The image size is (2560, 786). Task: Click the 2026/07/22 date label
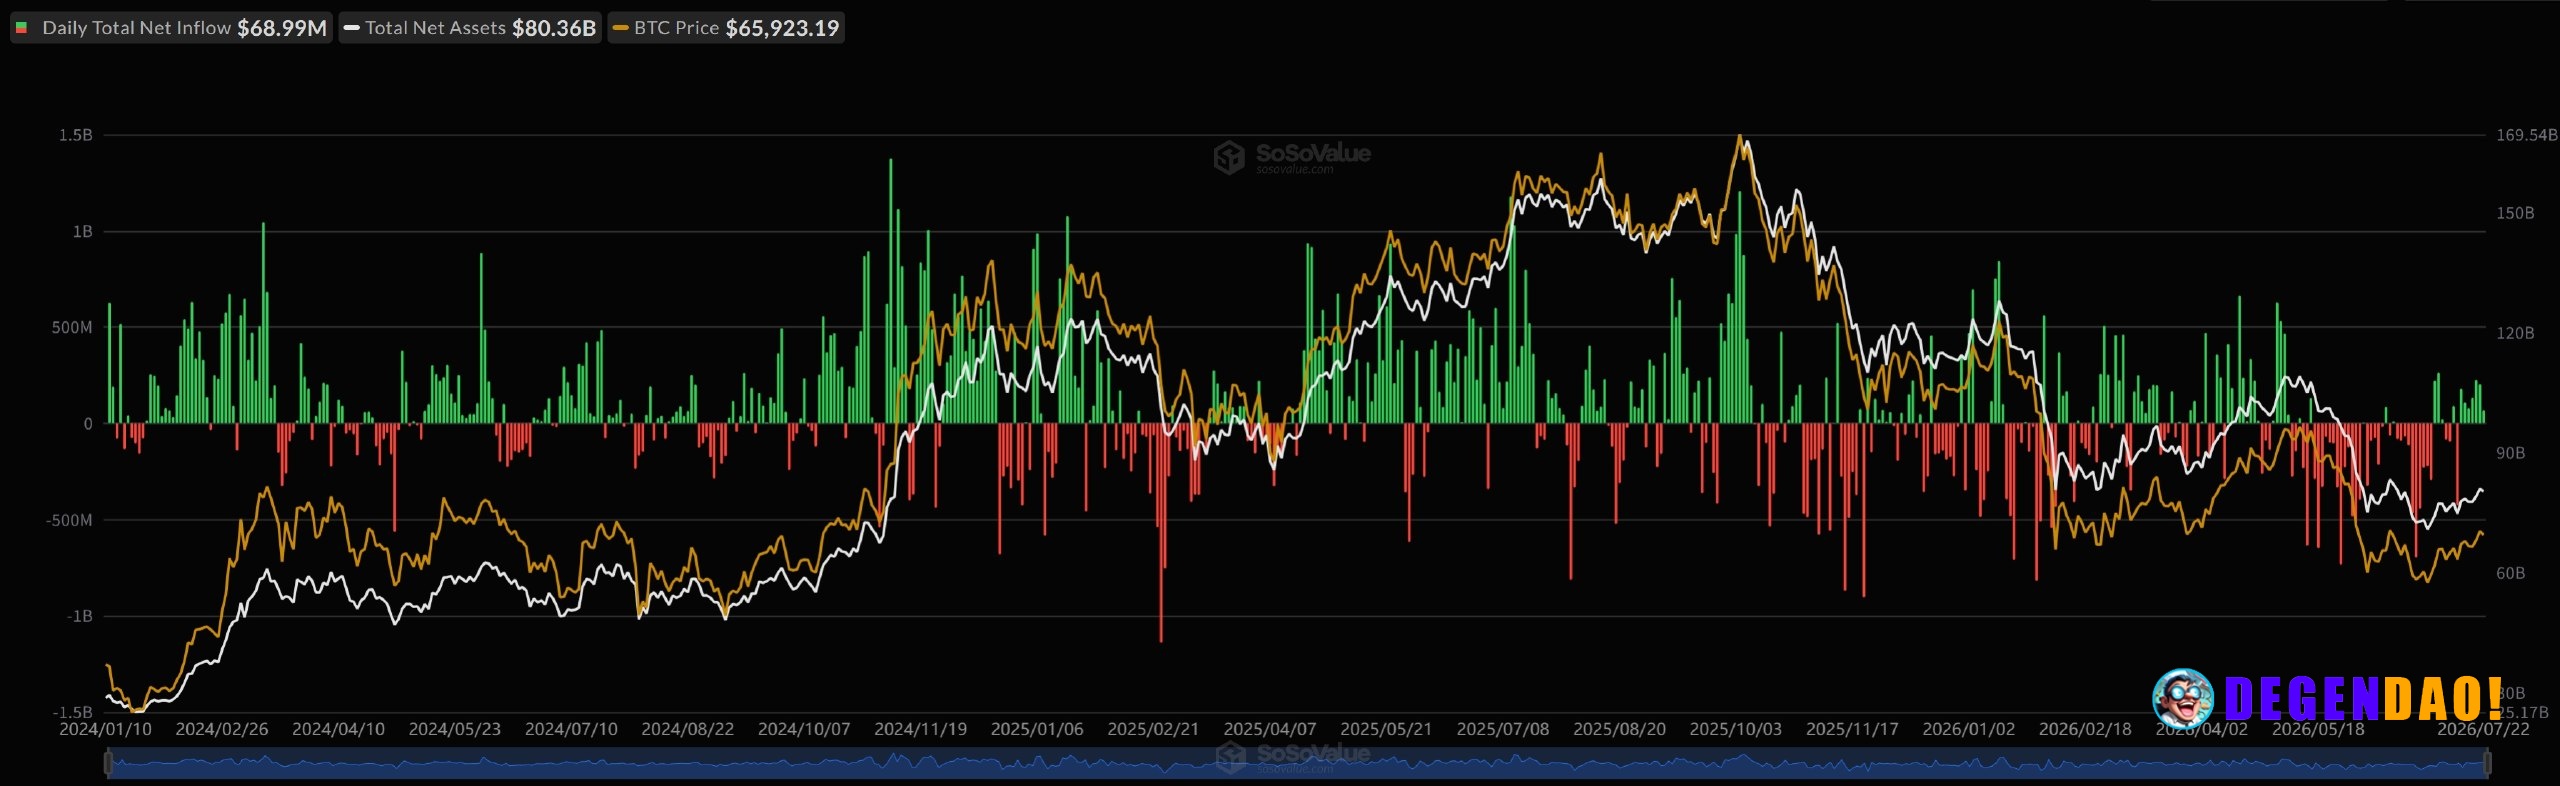point(2483,729)
